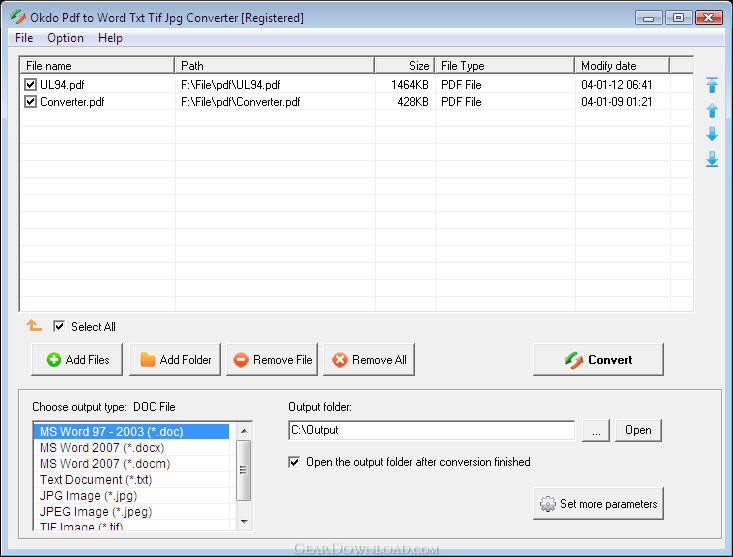Sort by the Modify date column header
Viewport: 733px width, 557px height.
622,65
